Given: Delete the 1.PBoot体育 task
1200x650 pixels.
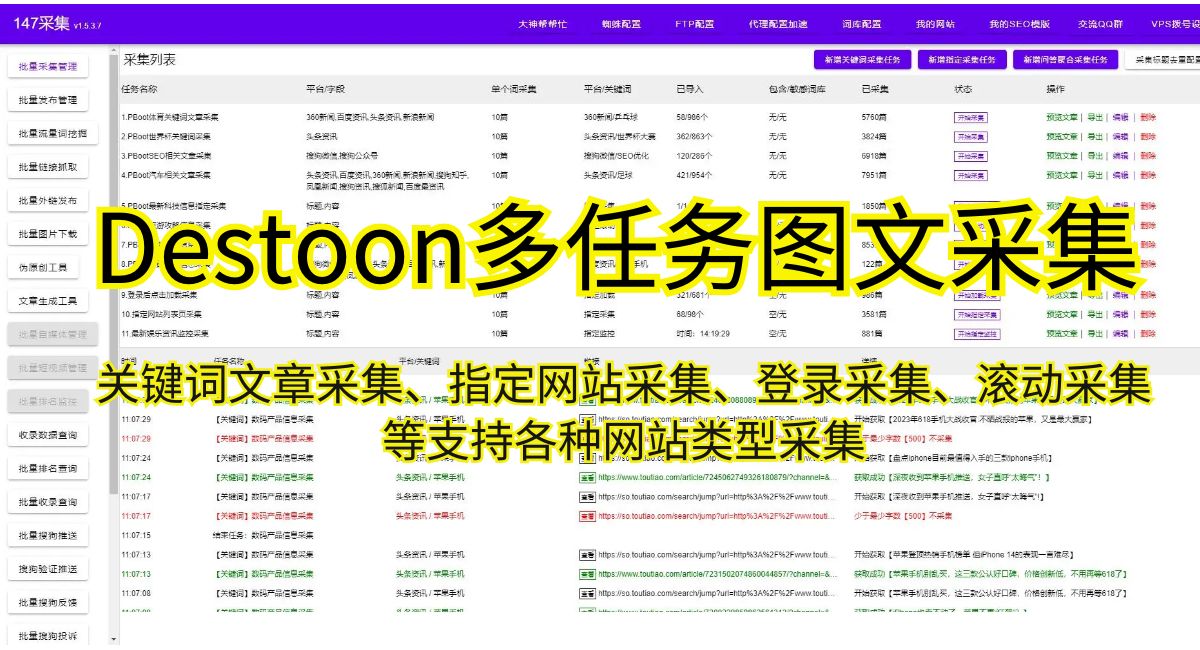Looking at the screenshot, I should click(x=1147, y=117).
